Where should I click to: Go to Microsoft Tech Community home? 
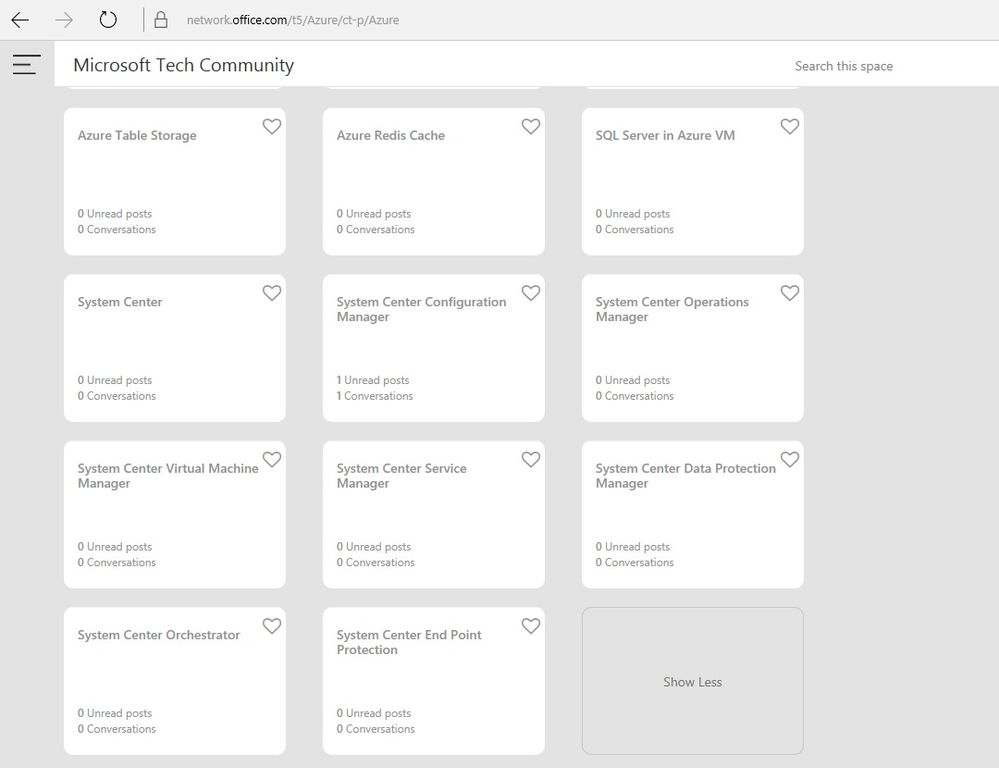pos(184,66)
